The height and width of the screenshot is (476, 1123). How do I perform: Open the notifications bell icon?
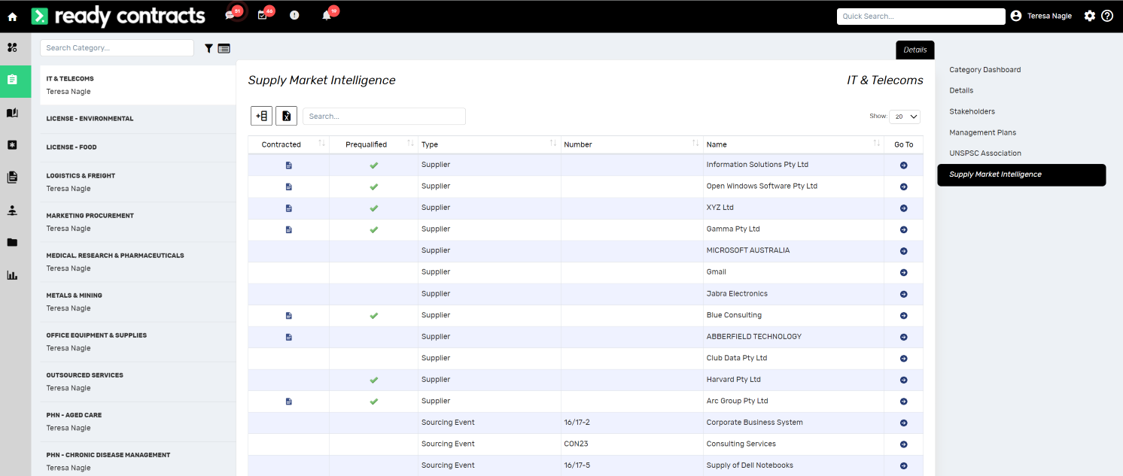pyautogui.click(x=327, y=16)
